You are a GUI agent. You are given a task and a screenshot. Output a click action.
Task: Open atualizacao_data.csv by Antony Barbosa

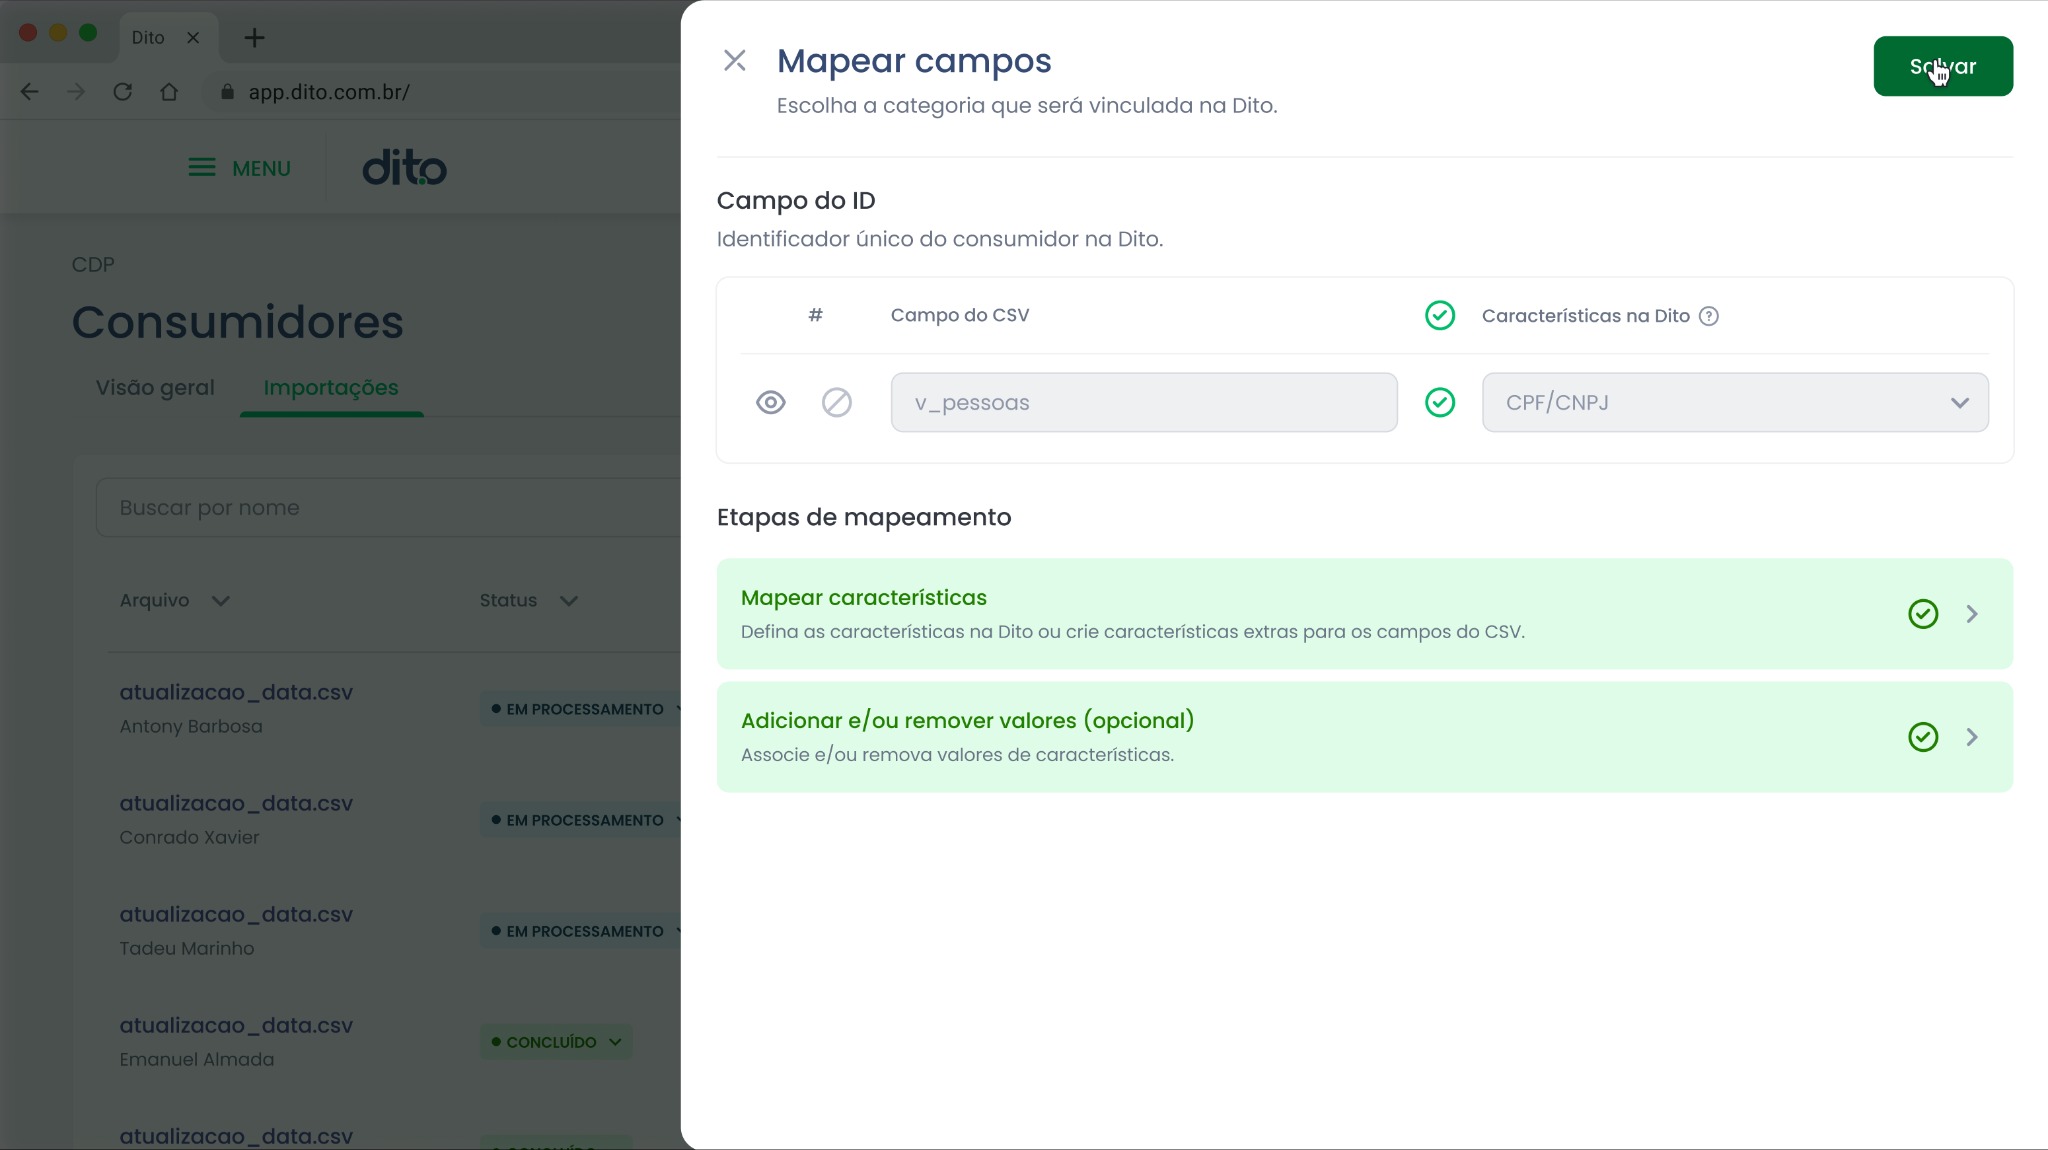click(x=236, y=692)
